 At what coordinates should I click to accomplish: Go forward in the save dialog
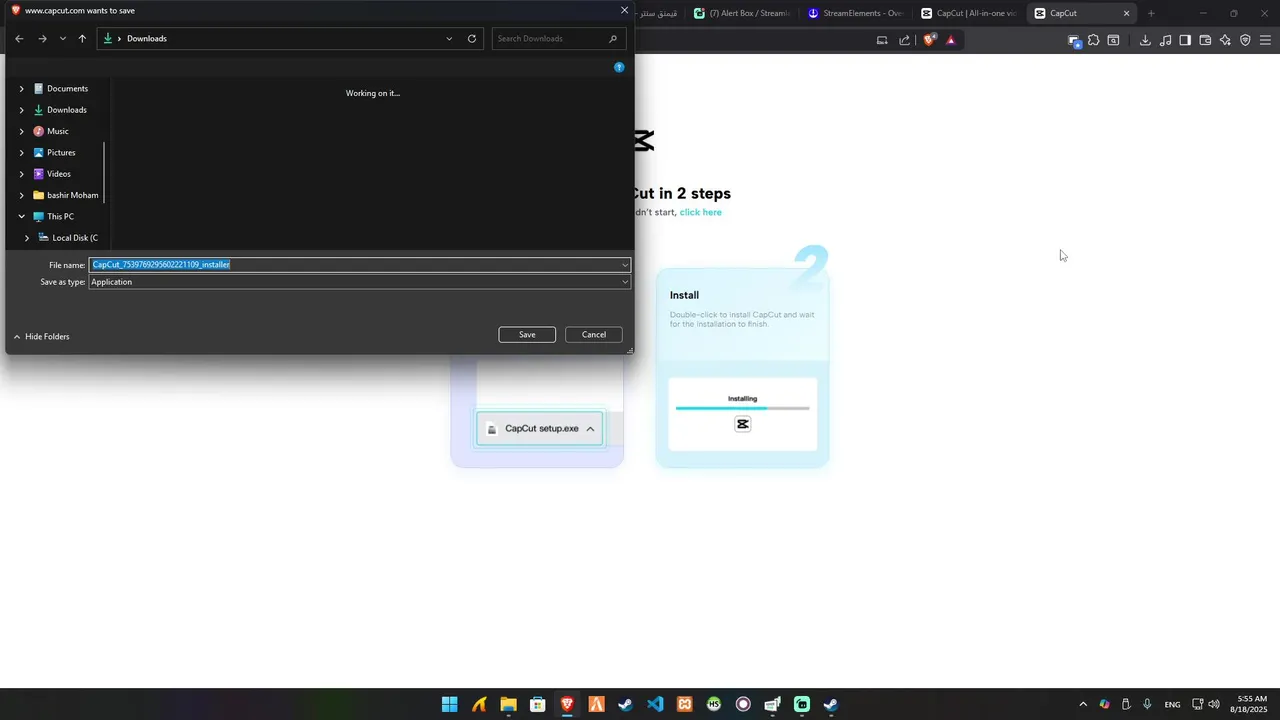42,39
